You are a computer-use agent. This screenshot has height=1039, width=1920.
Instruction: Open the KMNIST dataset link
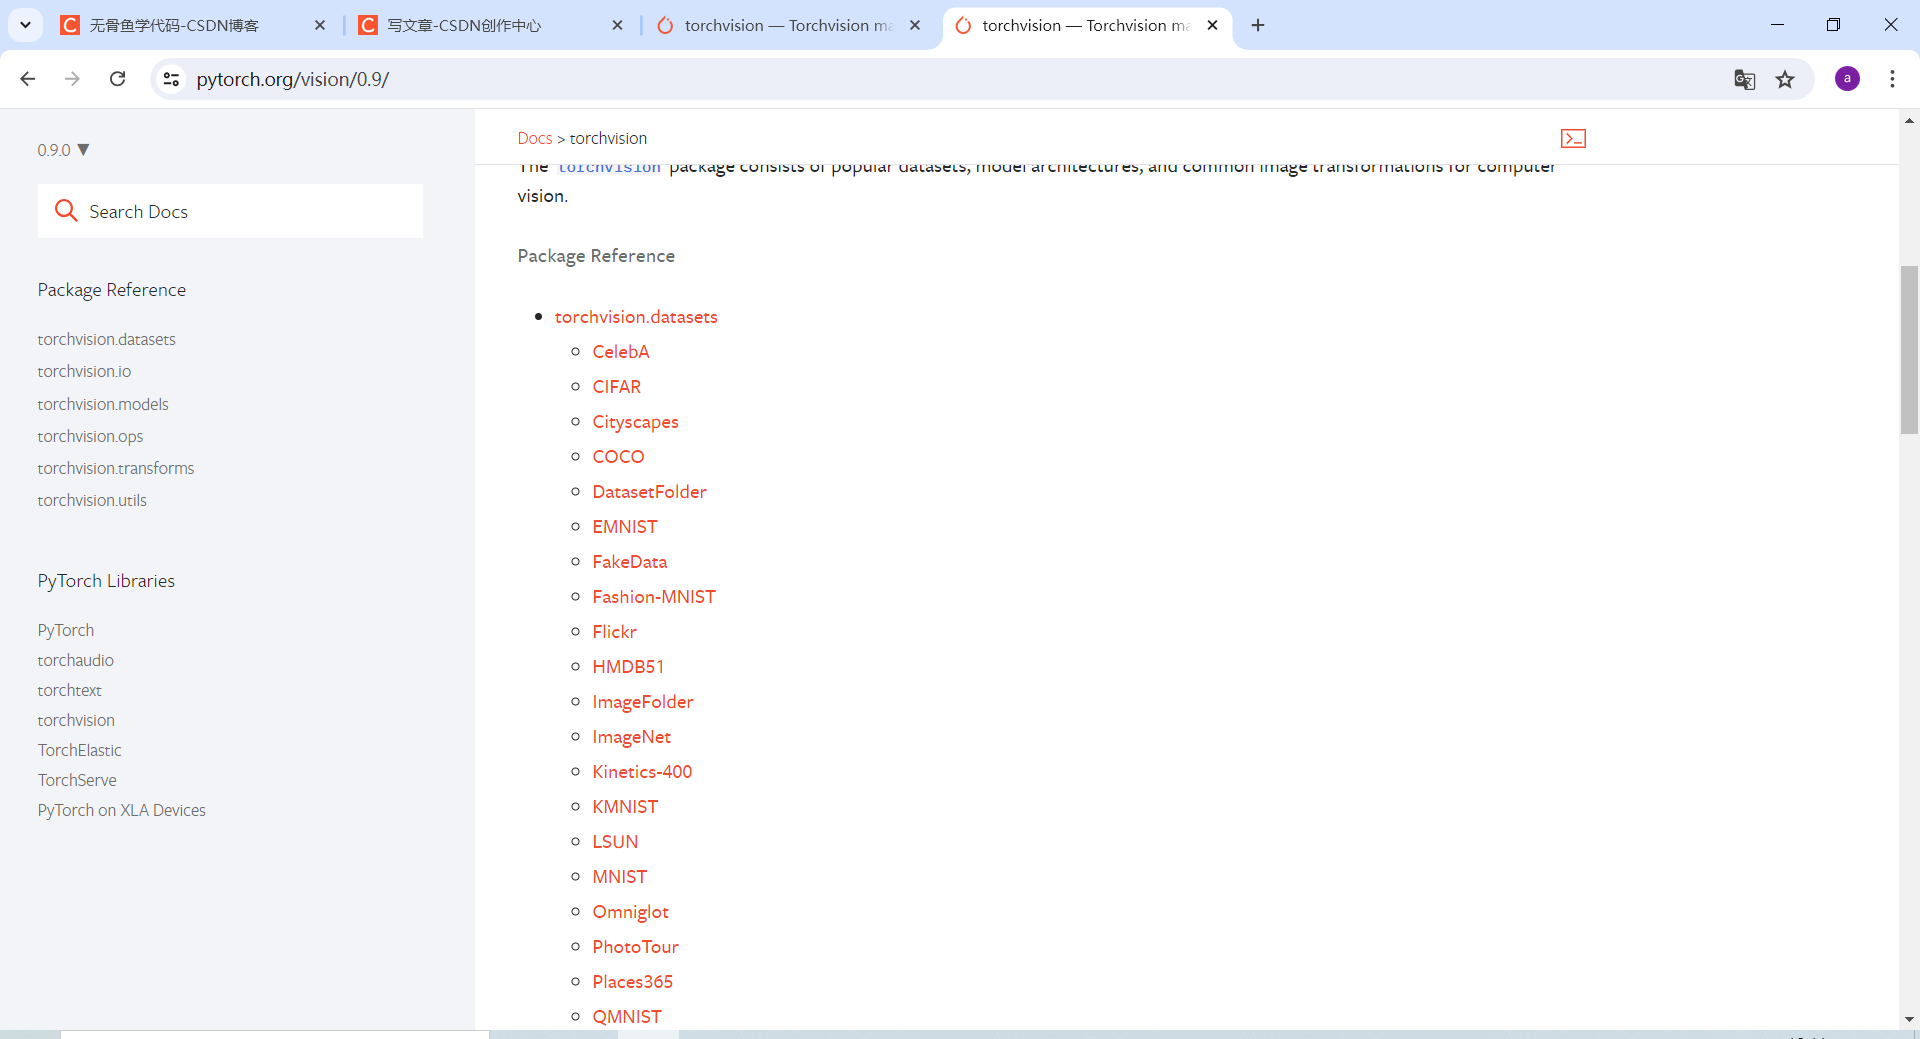625,807
